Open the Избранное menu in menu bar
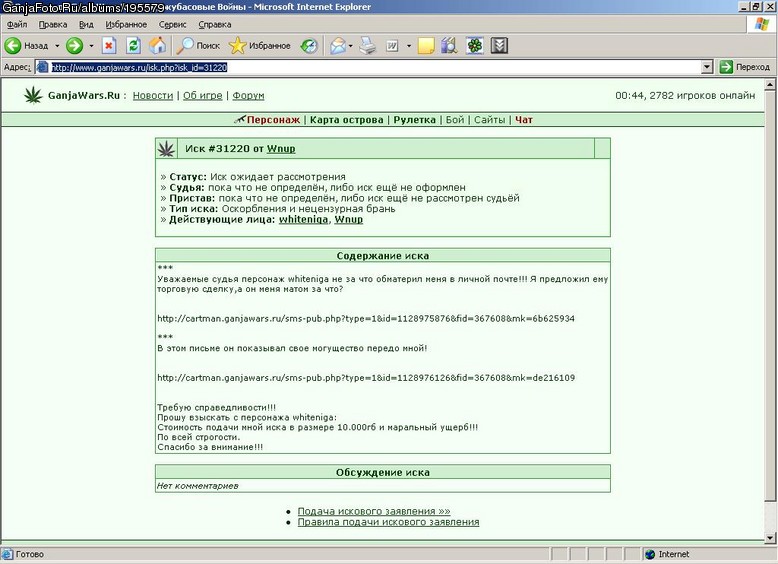The width and height of the screenshot is (778, 564). click(126, 24)
